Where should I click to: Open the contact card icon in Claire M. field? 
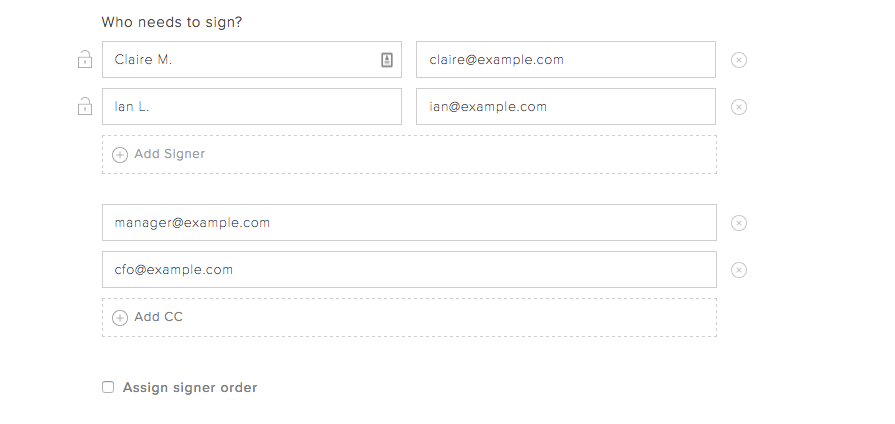point(387,60)
